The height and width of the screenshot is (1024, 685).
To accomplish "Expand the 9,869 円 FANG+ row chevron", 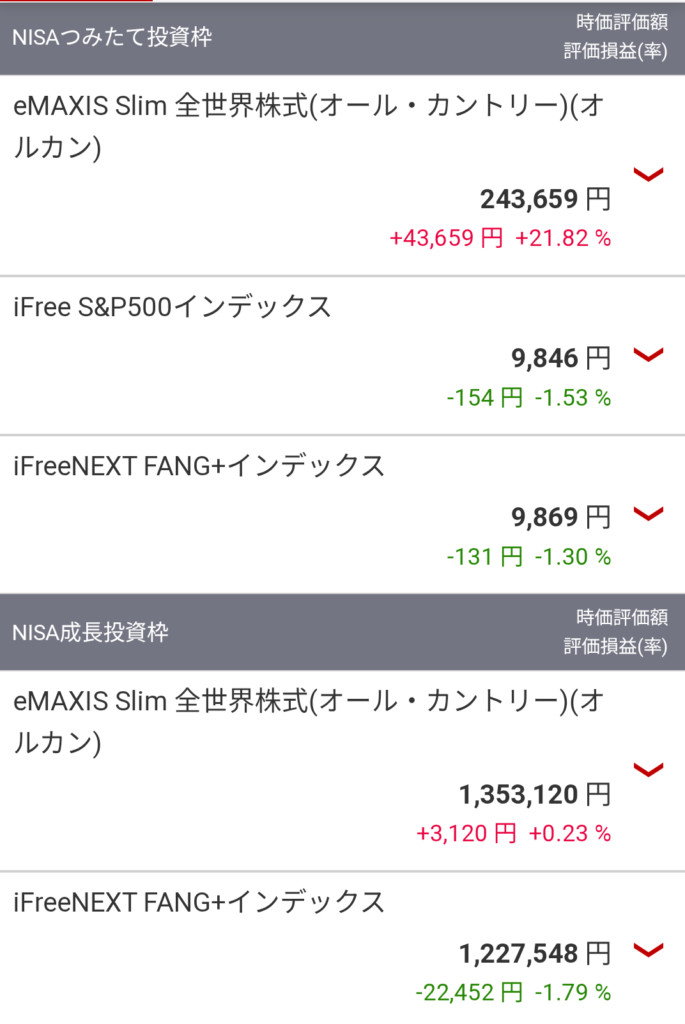I will click(649, 514).
